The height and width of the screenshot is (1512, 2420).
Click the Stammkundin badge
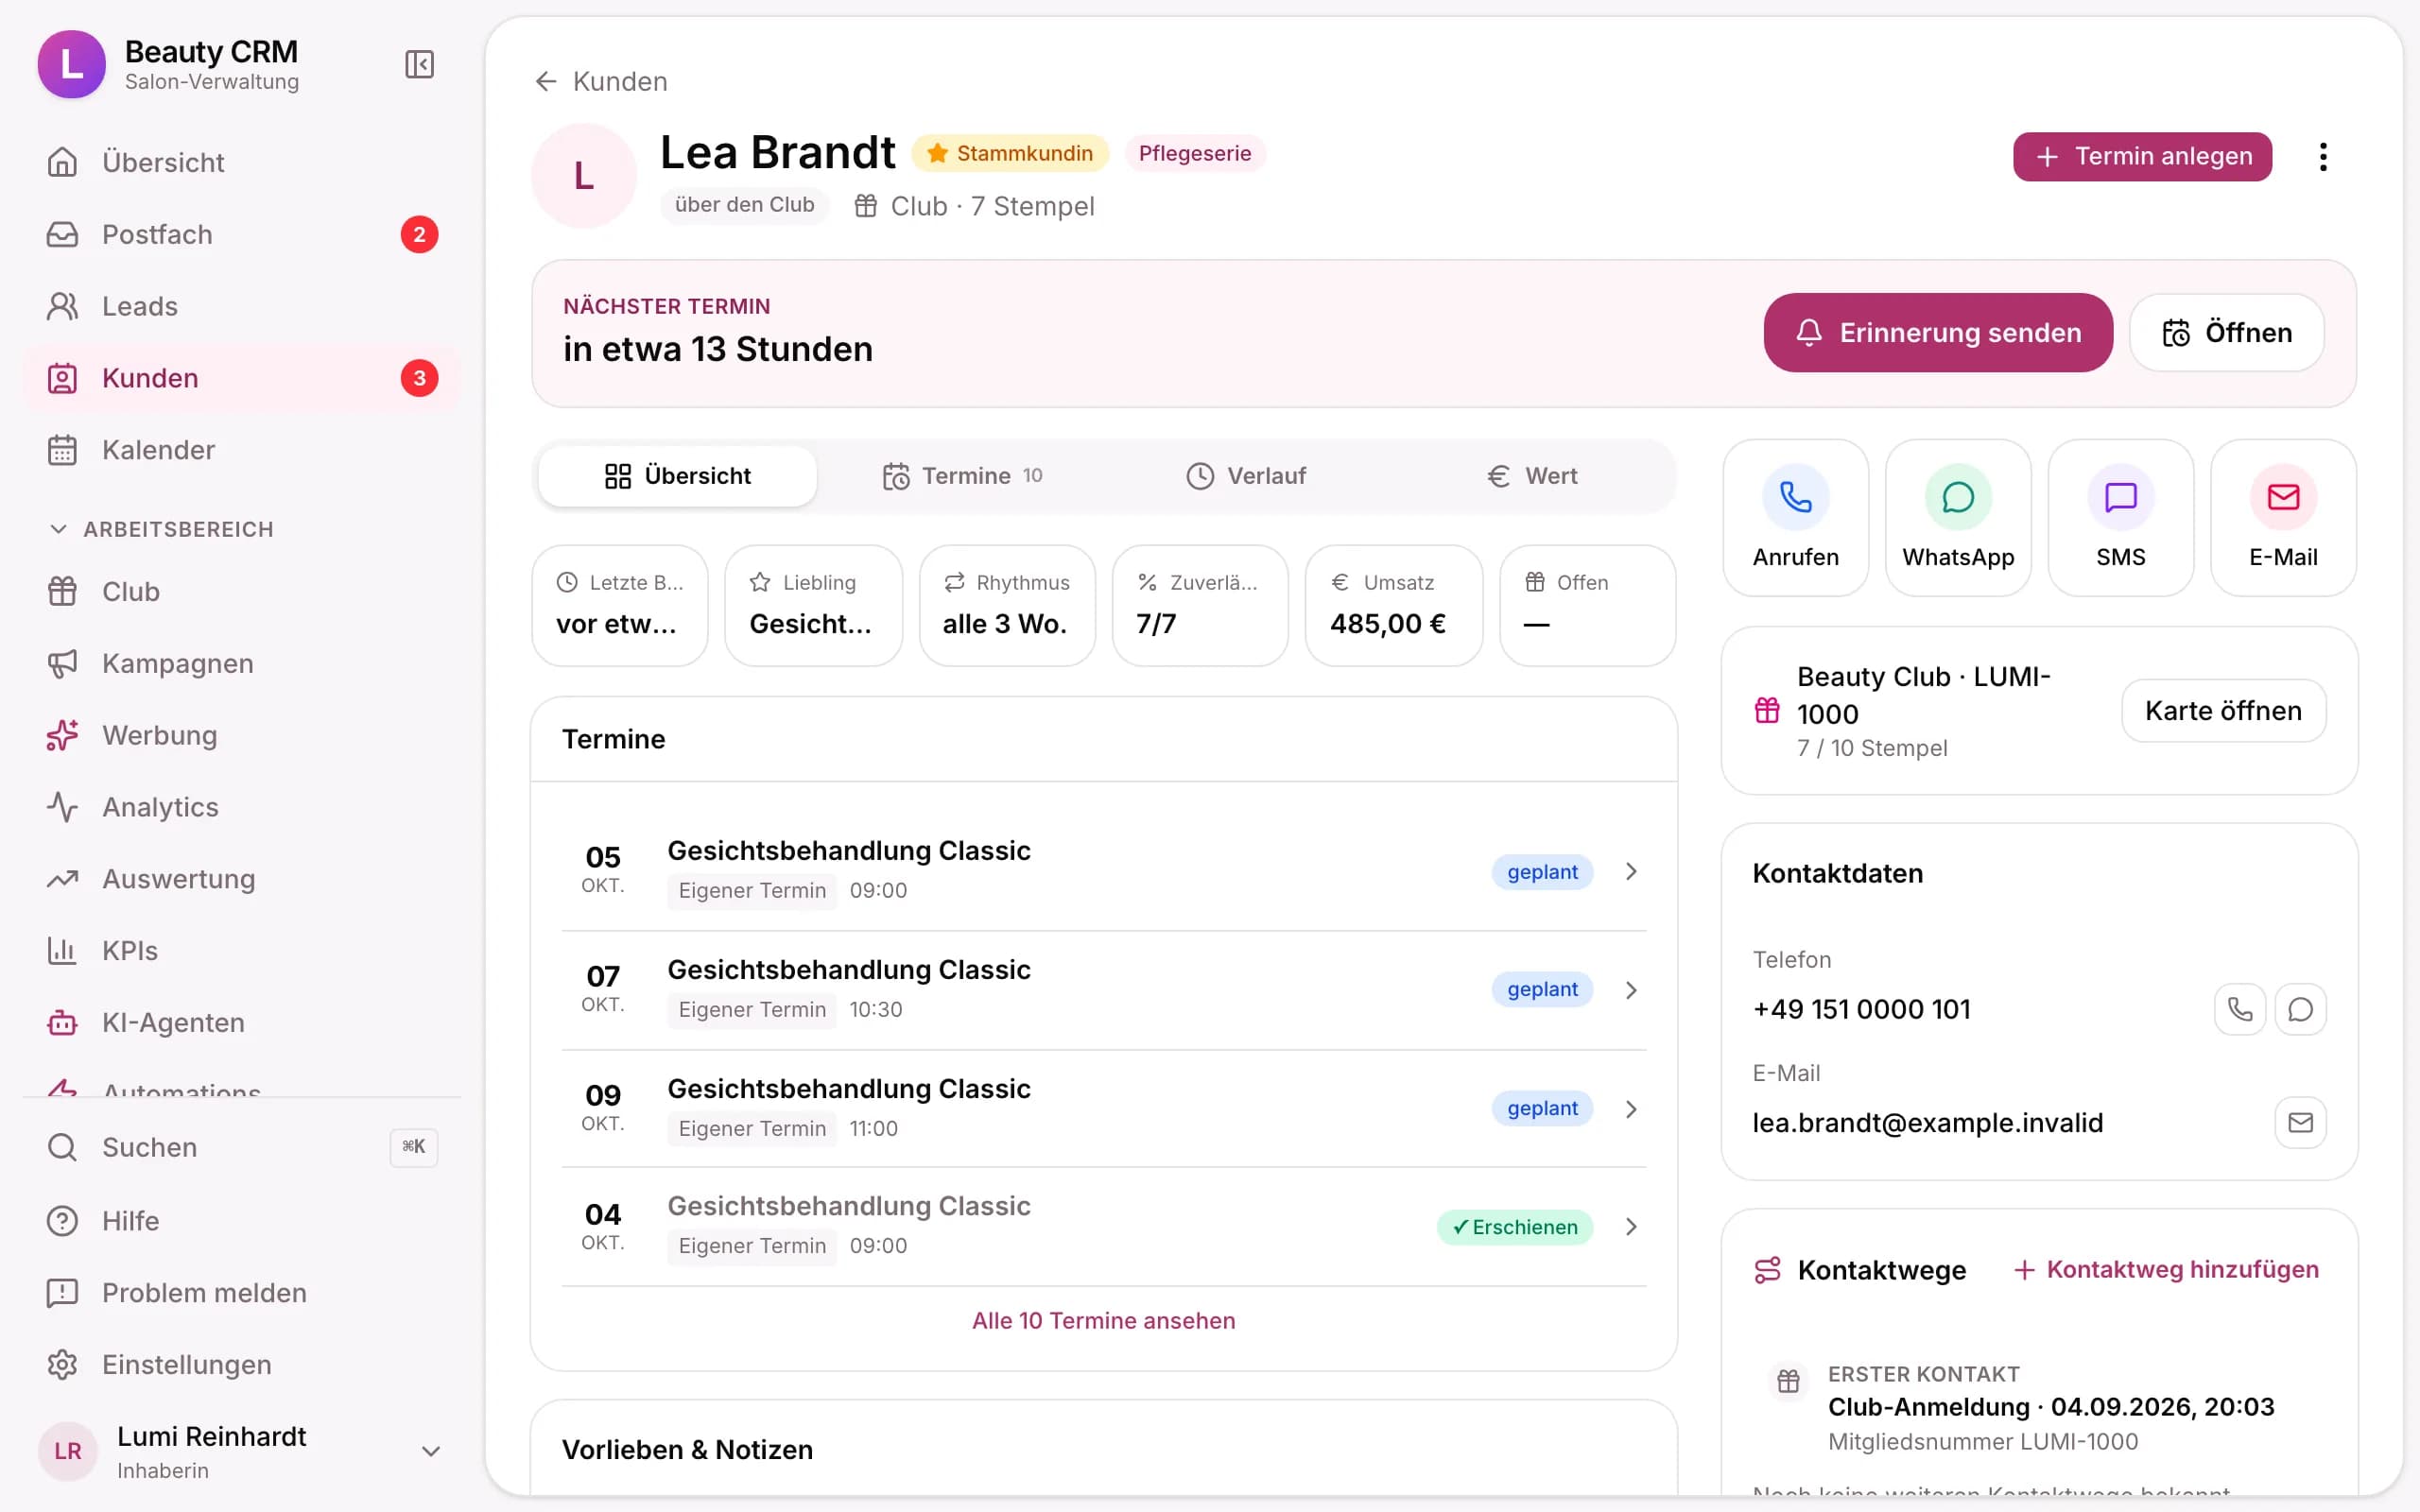1010,154
